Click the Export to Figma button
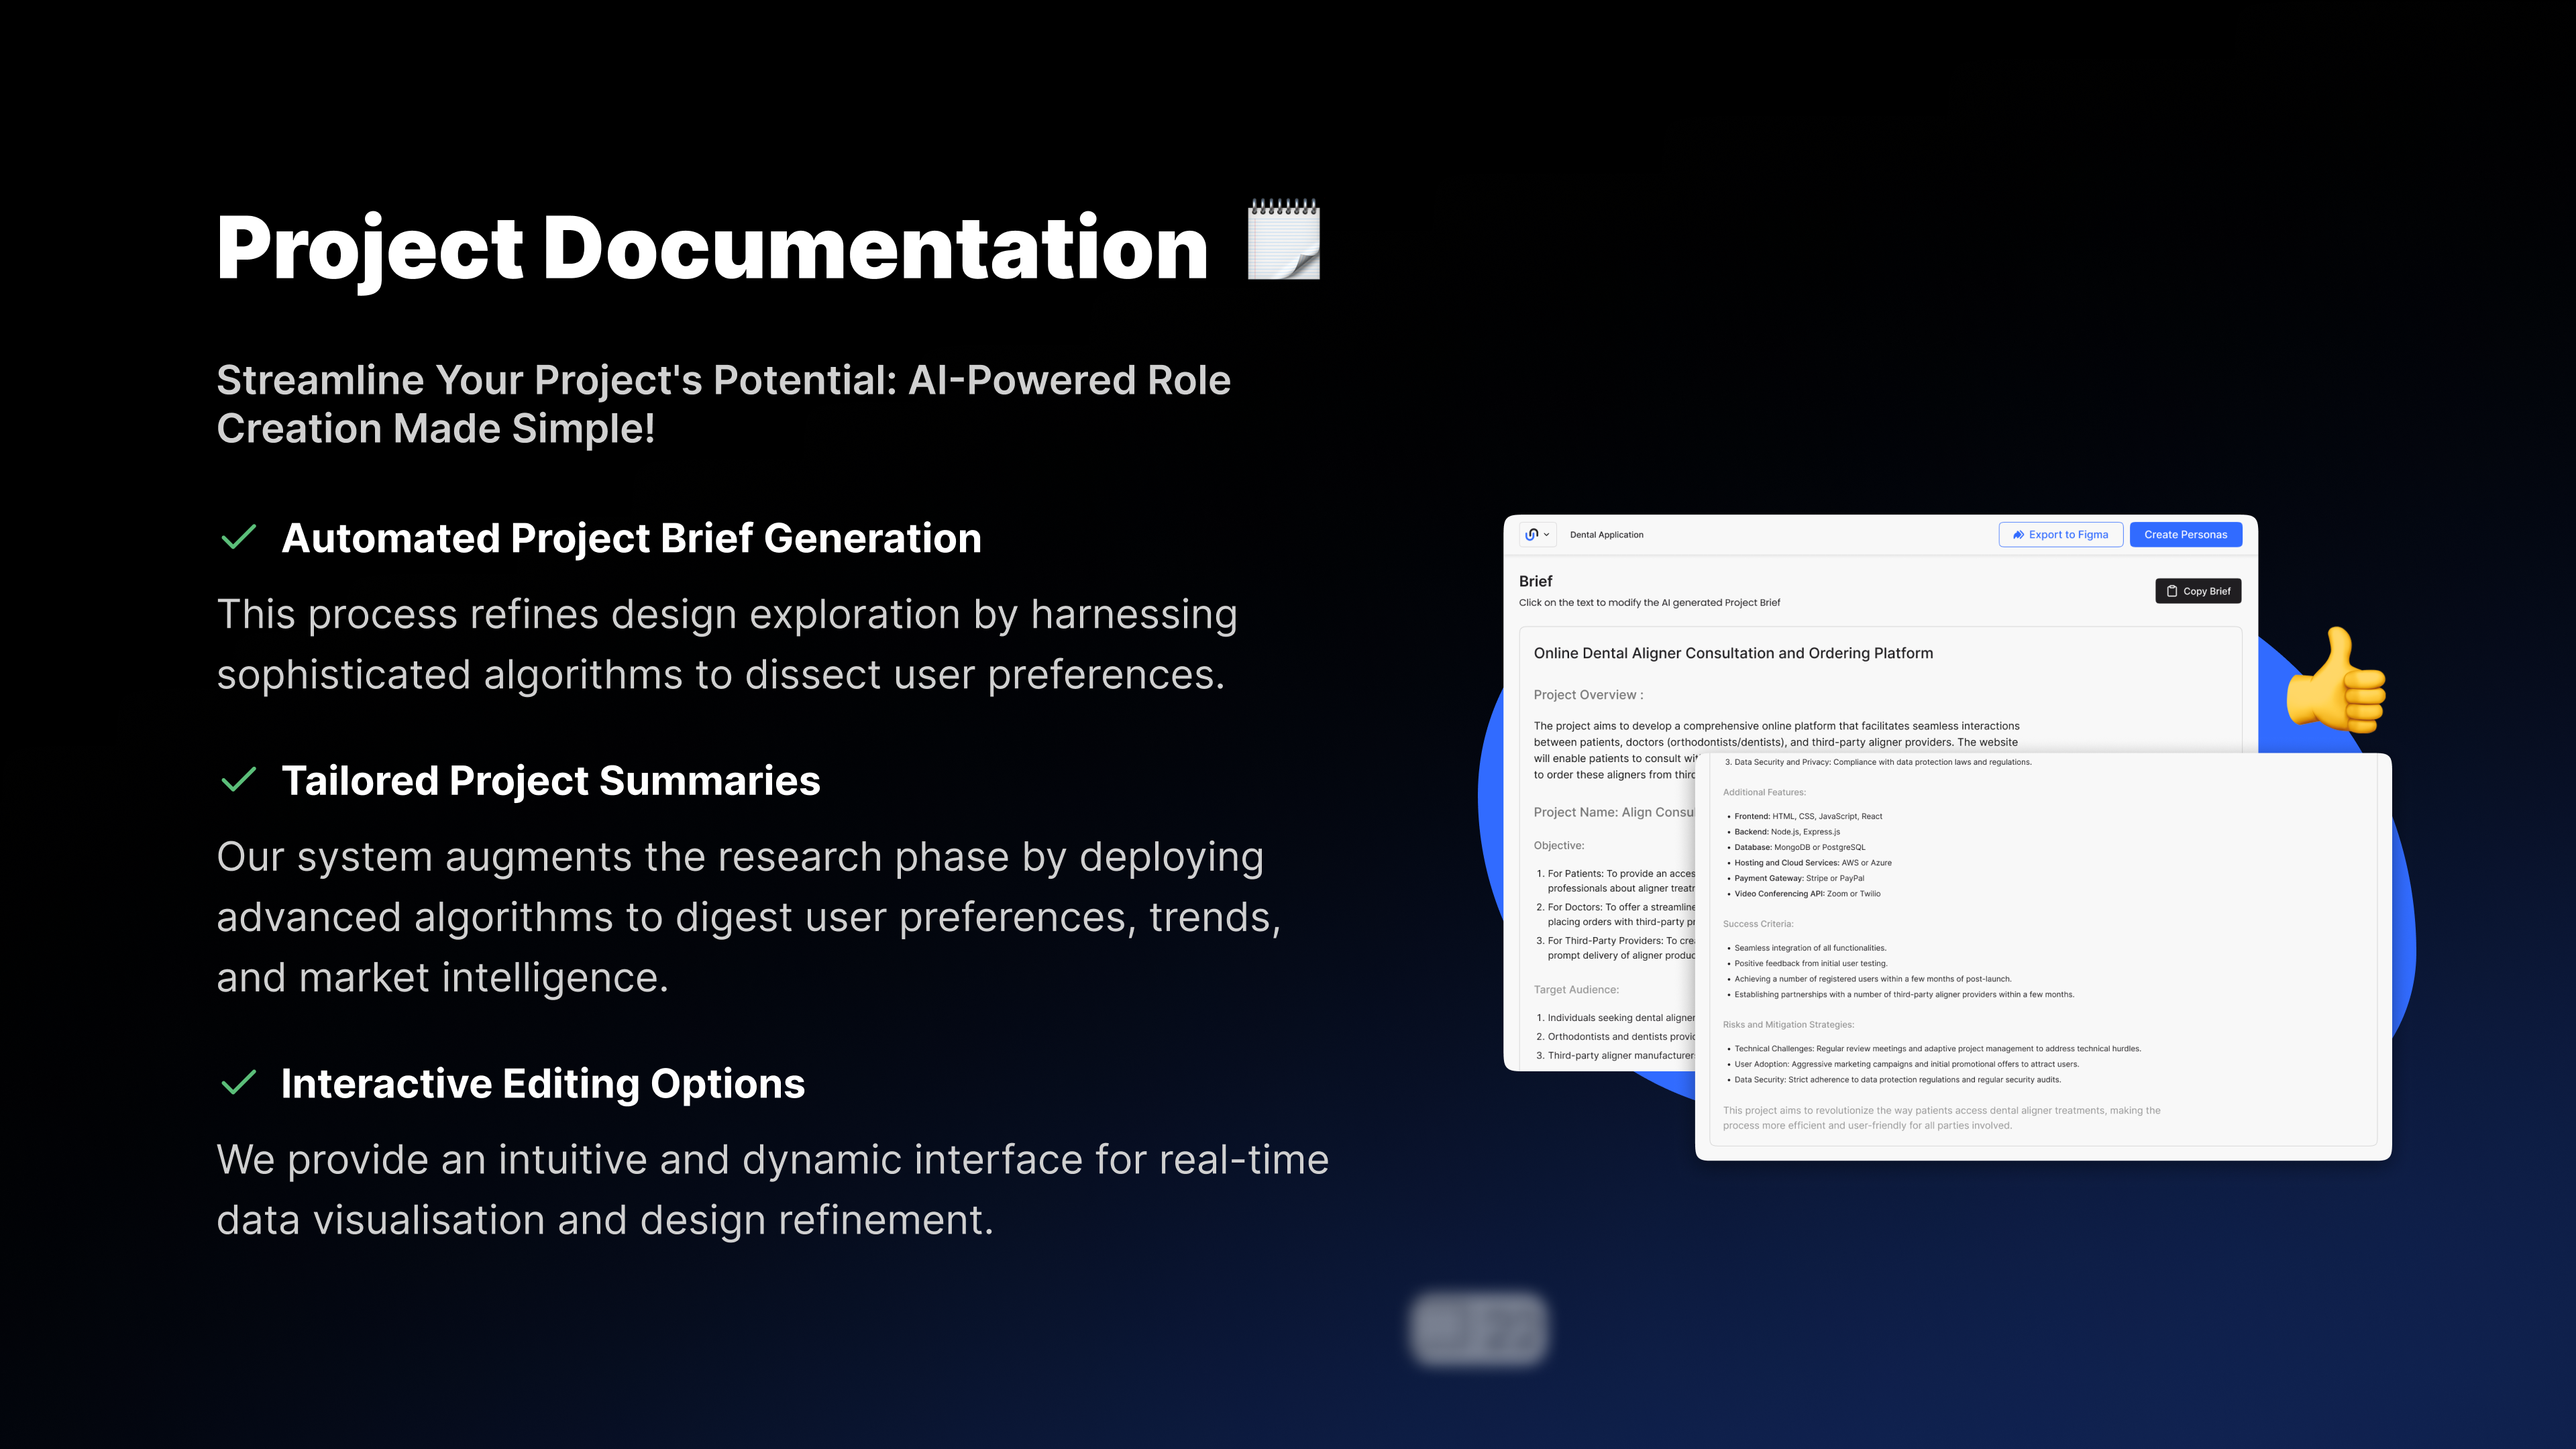Screen dimensions: 2576x1449 (x=2060, y=534)
